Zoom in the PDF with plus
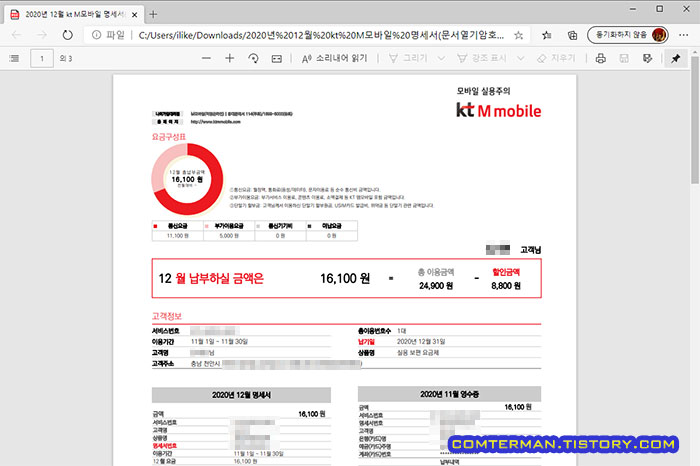 [229, 58]
